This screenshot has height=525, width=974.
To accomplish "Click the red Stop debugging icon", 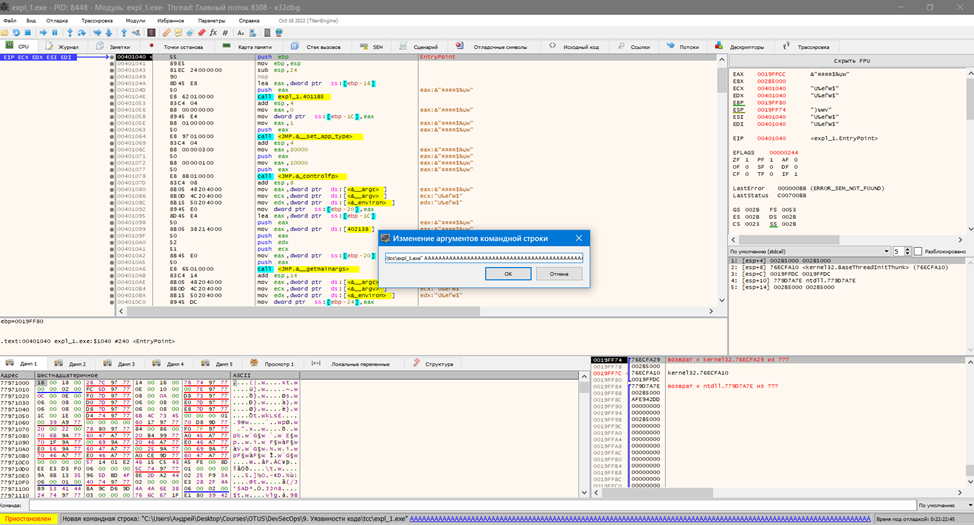I will (x=27, y=32).
